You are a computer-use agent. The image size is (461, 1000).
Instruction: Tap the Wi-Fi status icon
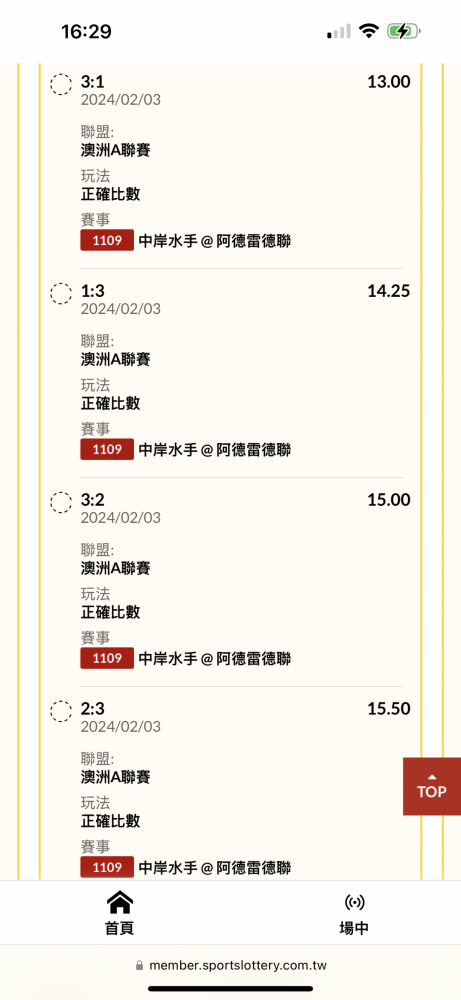pos(369,31)
